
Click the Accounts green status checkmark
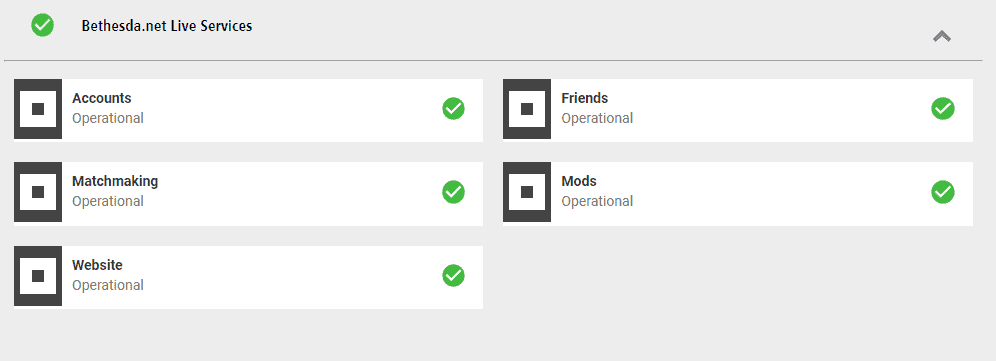click(x=454, y=109)
